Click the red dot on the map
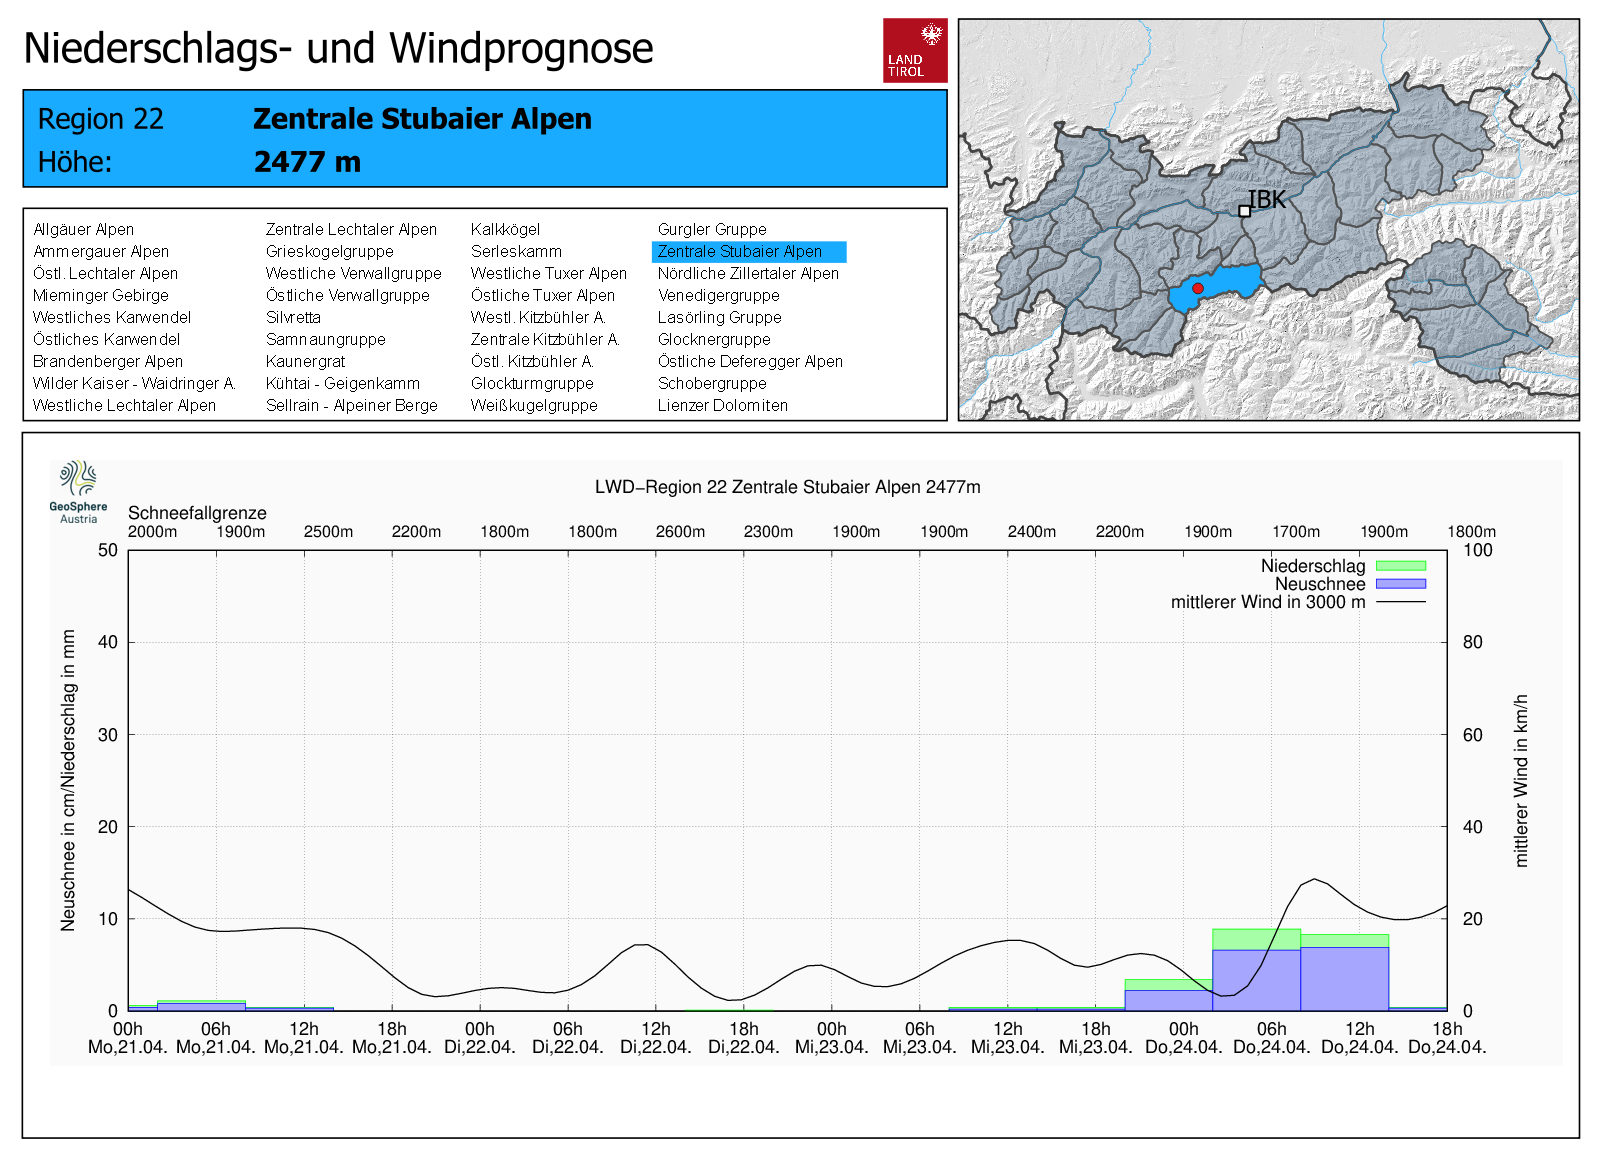The image size is (1600, 1153). point(1198,288)
